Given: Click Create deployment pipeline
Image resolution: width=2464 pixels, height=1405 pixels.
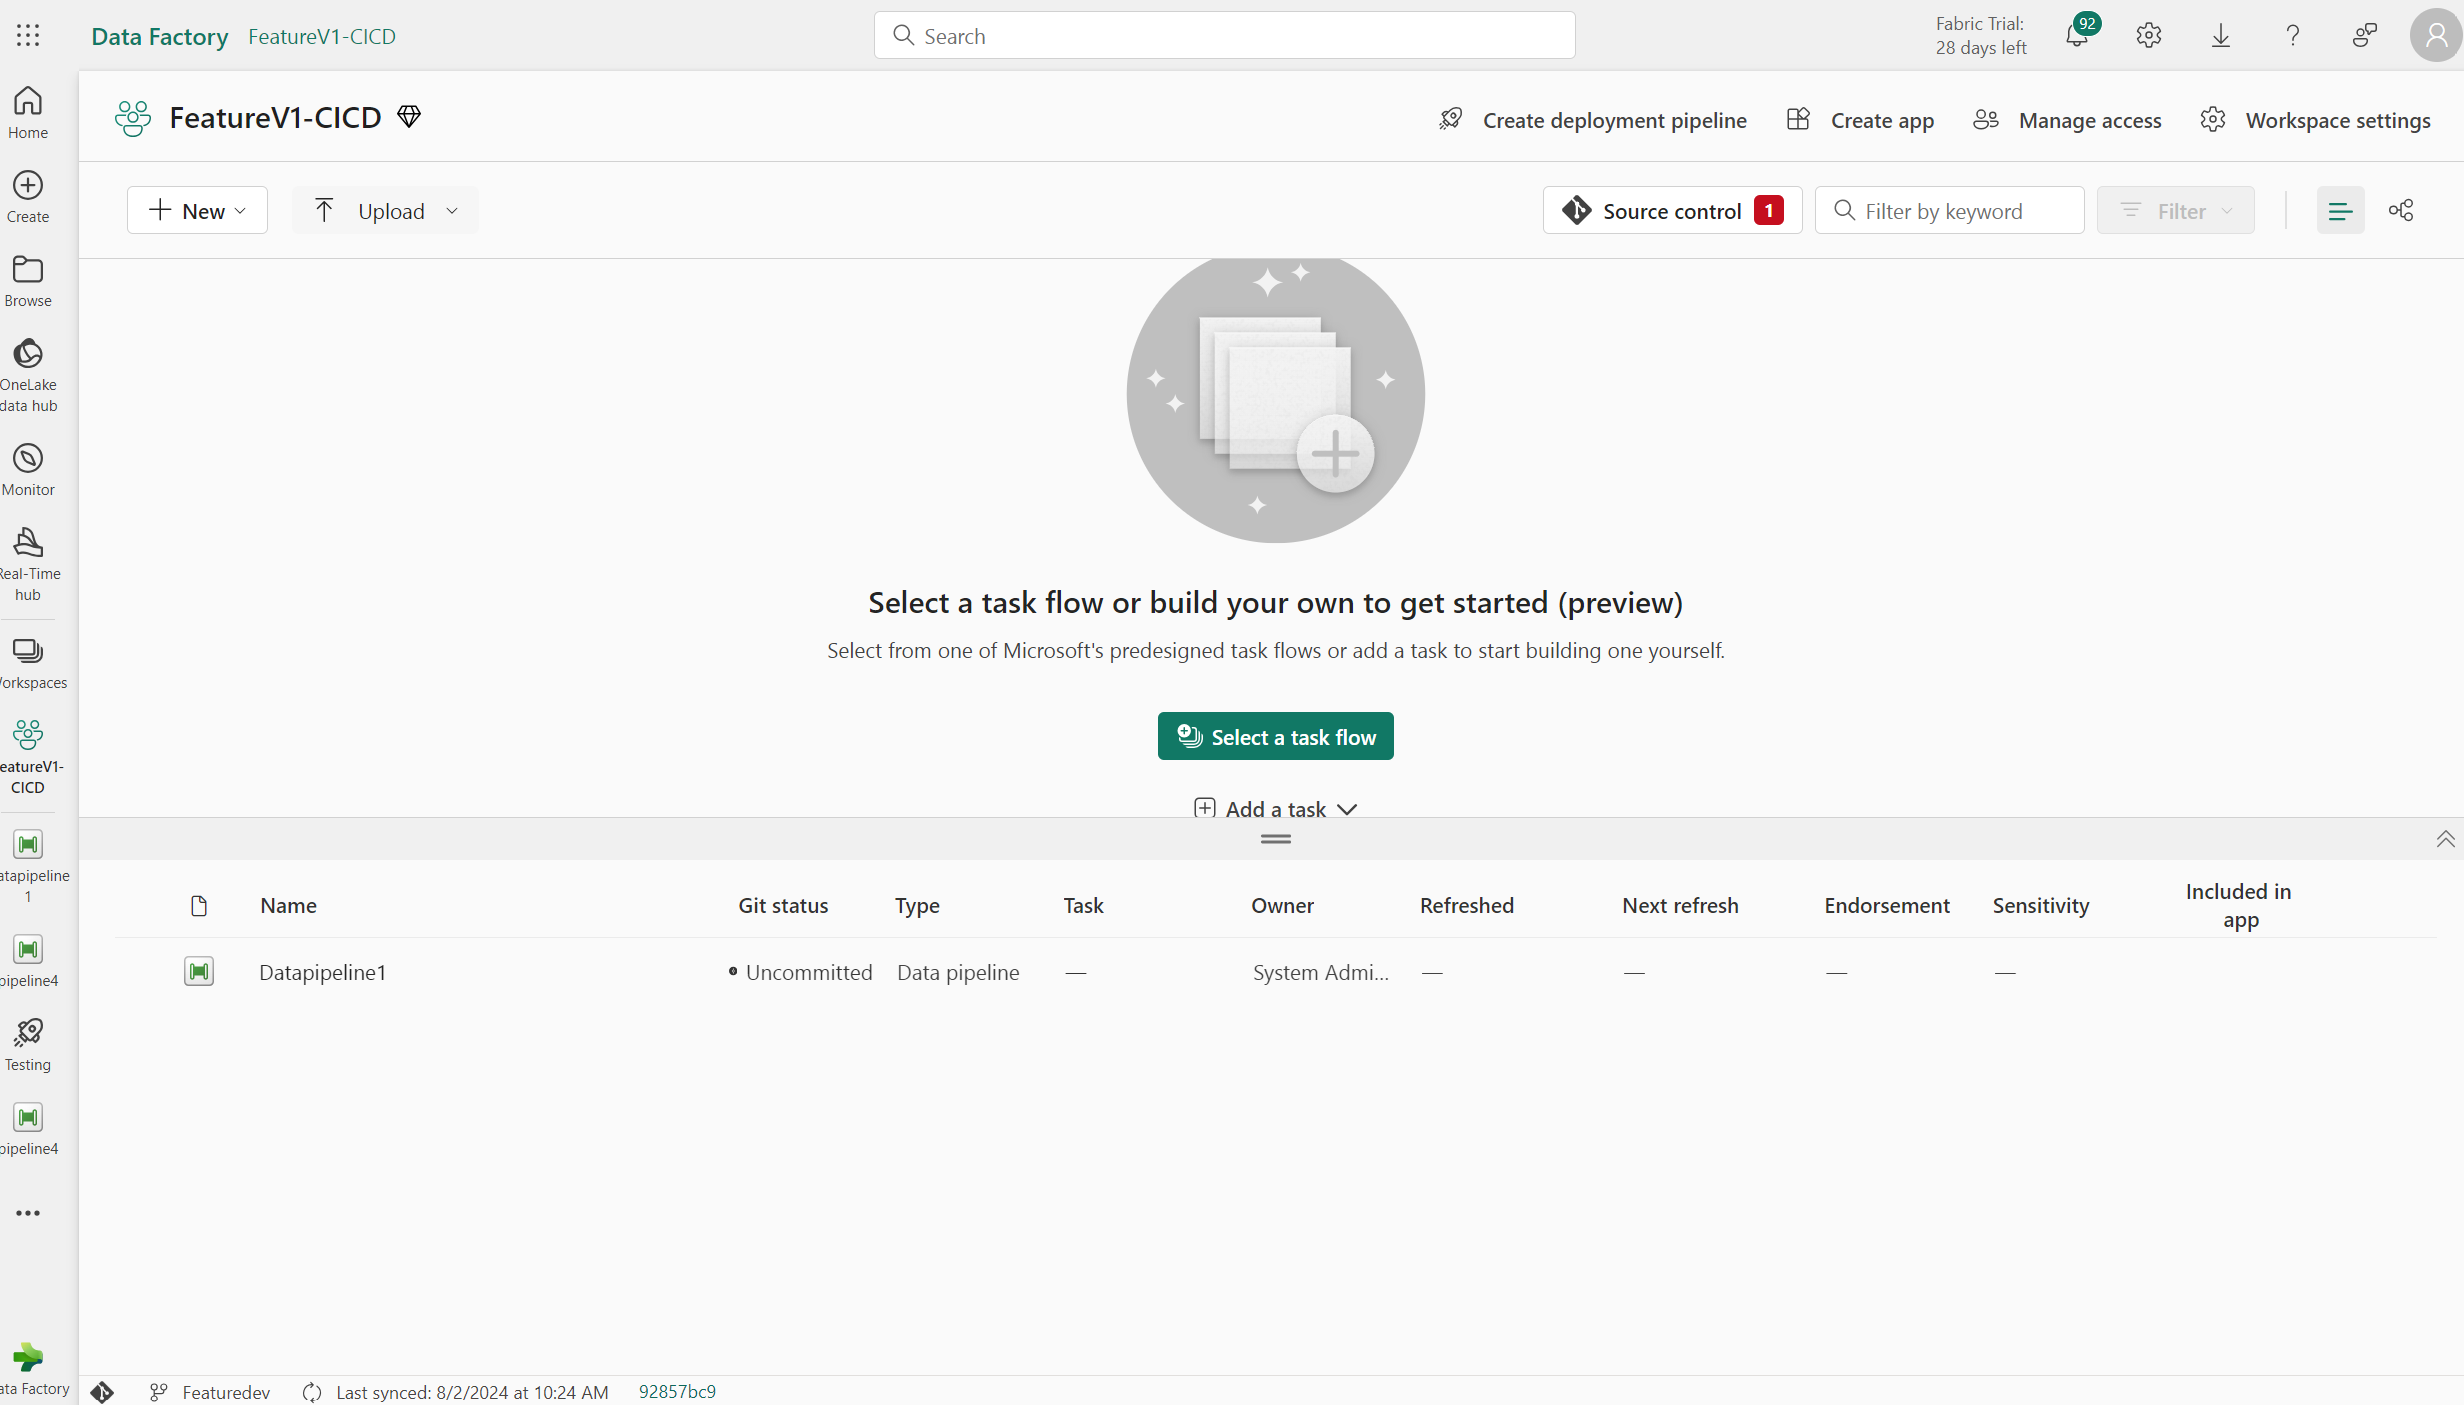Looking at the screenshot, I should point(1593,120).
